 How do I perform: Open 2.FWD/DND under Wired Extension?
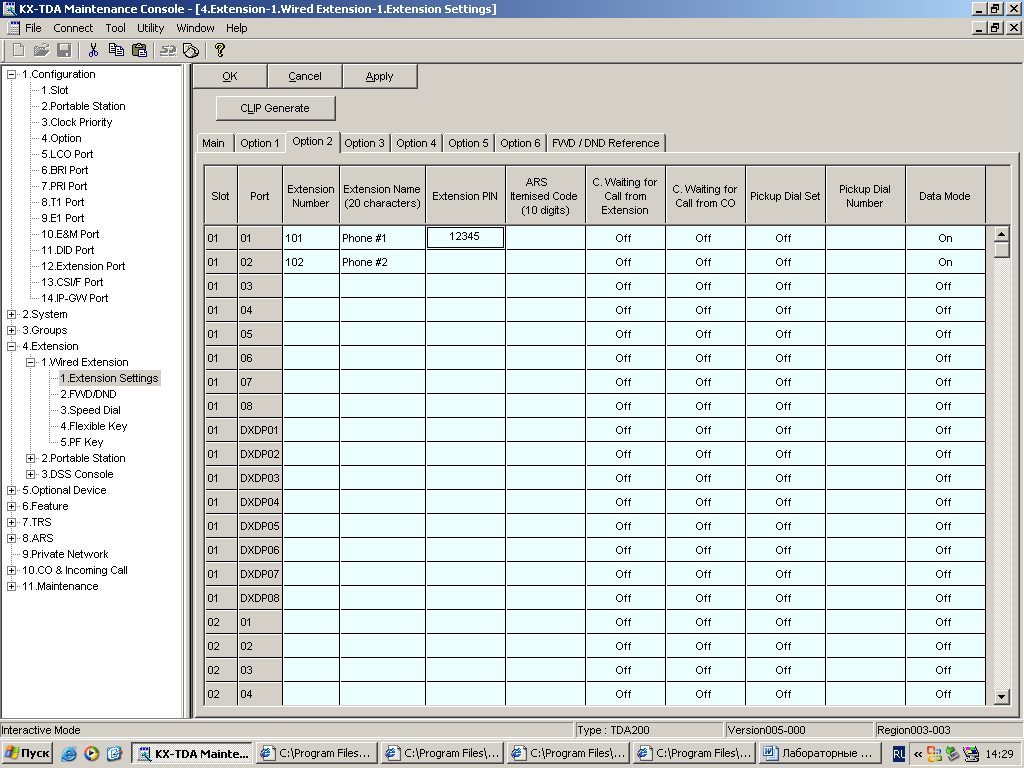click(x=88, y=394)
